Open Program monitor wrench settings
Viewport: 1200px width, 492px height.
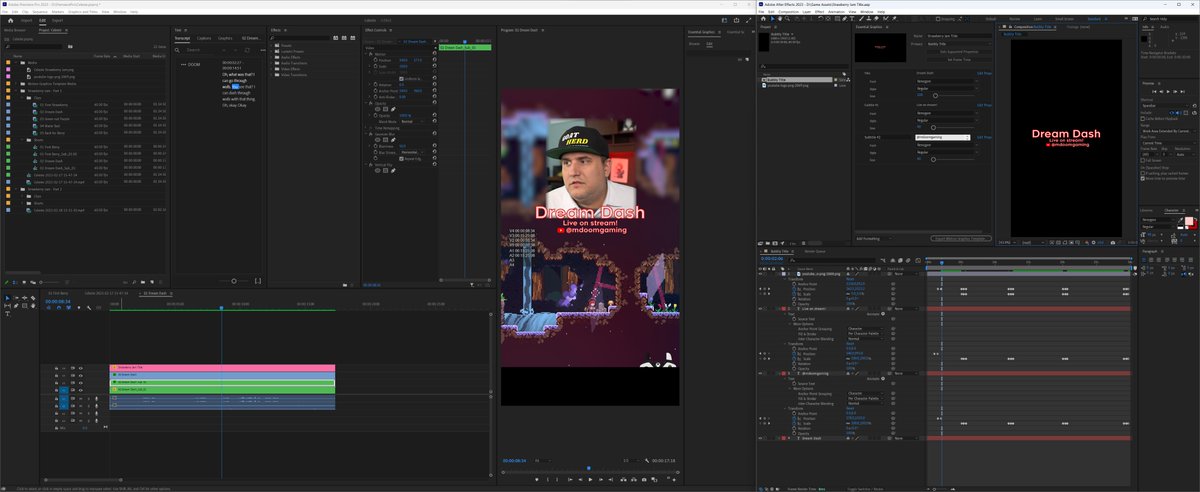point(647,461)
